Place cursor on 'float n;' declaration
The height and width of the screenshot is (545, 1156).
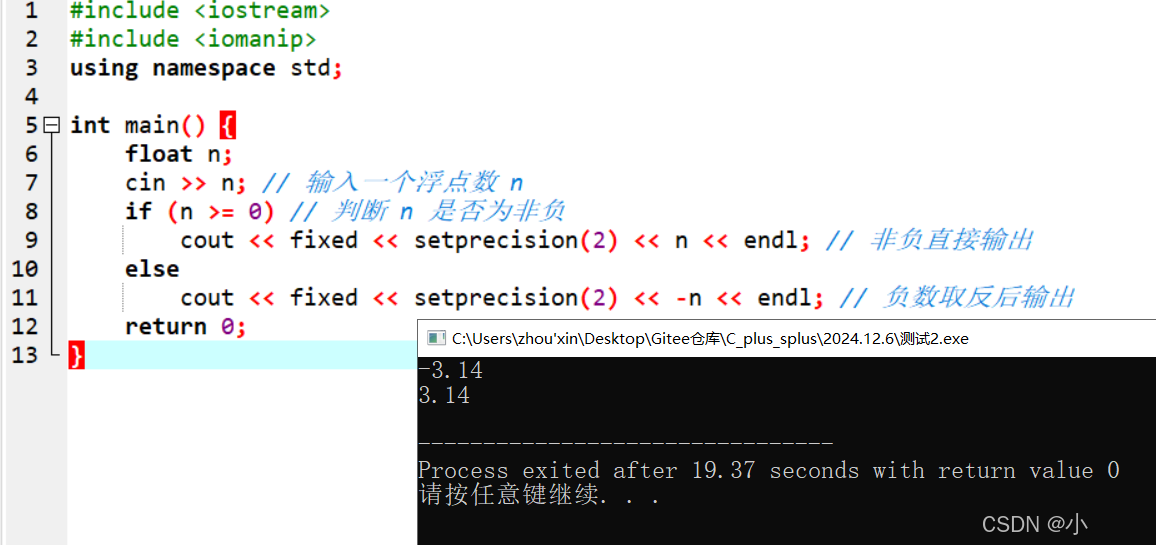tap(179, 154)
